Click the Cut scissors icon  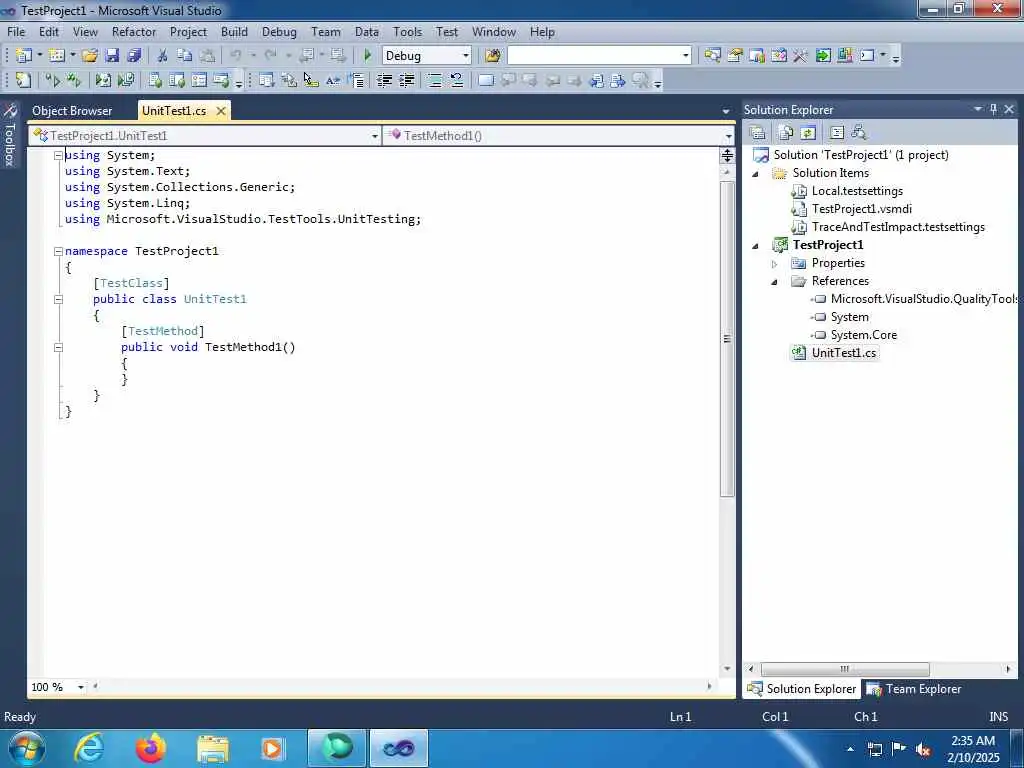coord(163,56)
